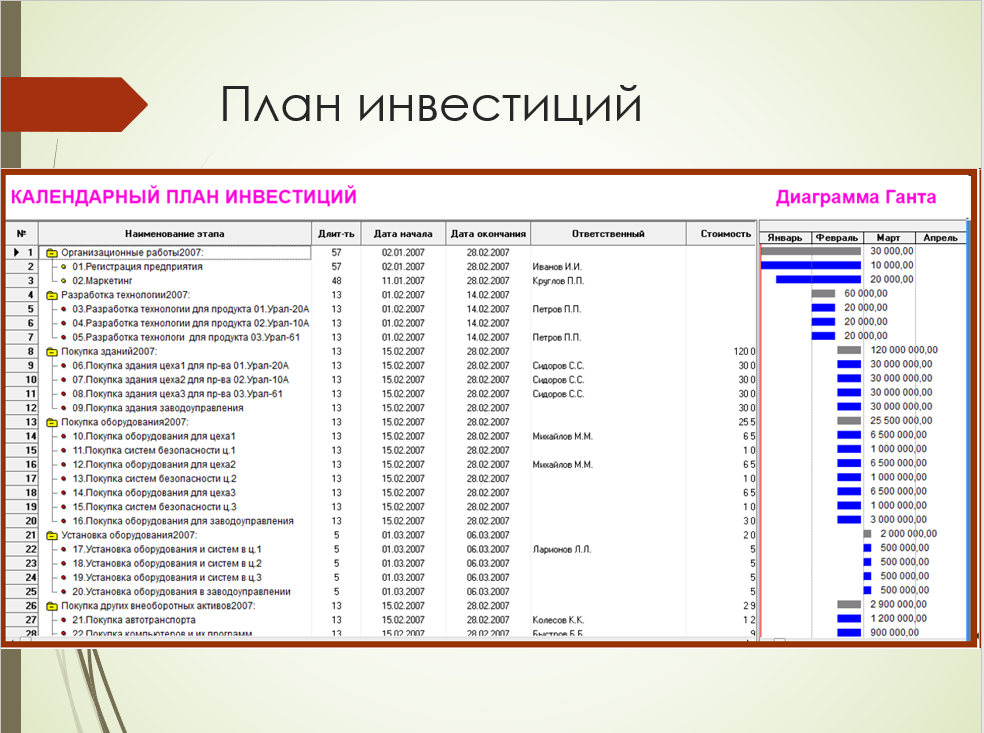The width and height of the screenshot is (984, 733).
Task: Click the folder icon beside Покупка зданий2007
Action: point(52,351)
